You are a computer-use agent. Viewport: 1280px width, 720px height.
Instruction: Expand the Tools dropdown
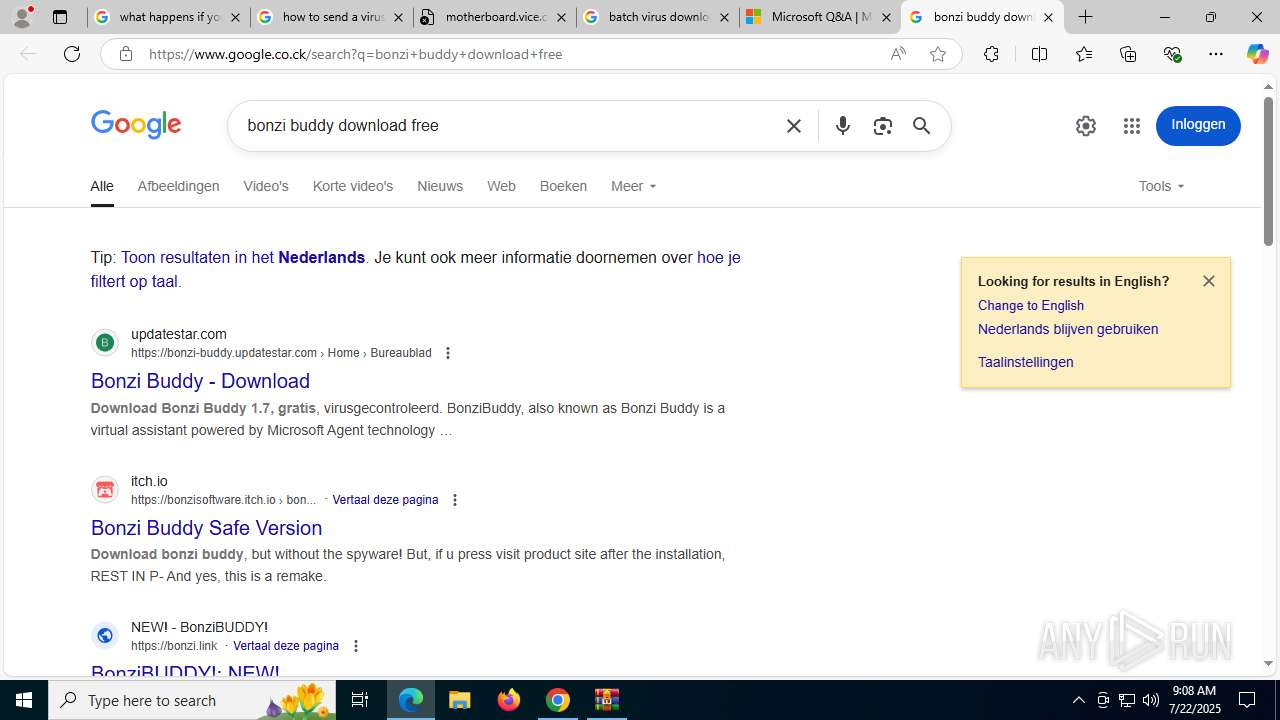[x=1161, y=186]
